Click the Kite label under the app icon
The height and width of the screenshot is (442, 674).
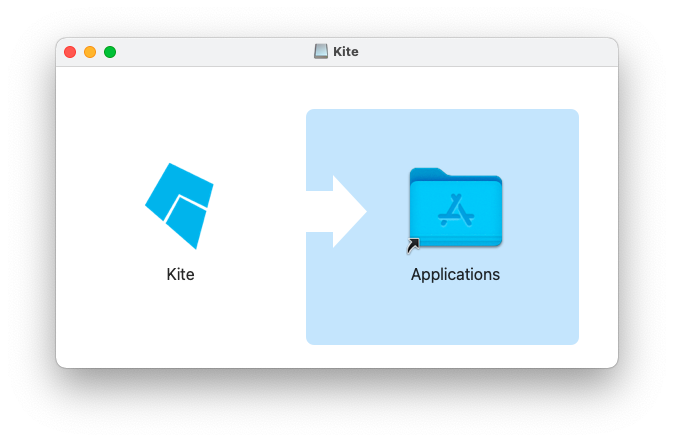pos(181,274)
